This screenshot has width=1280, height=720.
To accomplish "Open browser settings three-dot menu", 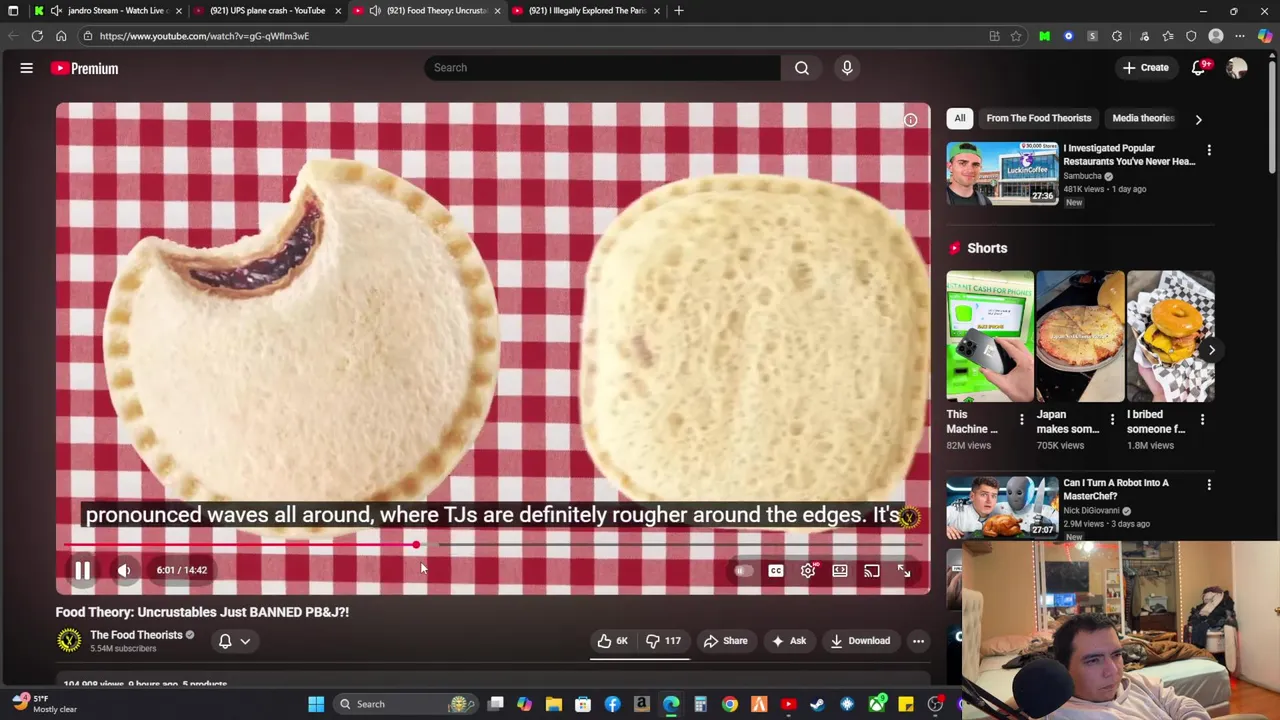I will [x=1240, y=36].
